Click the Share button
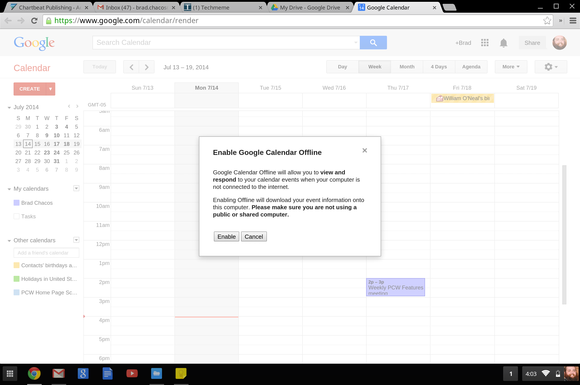580x385 pixels. (532, 43)
